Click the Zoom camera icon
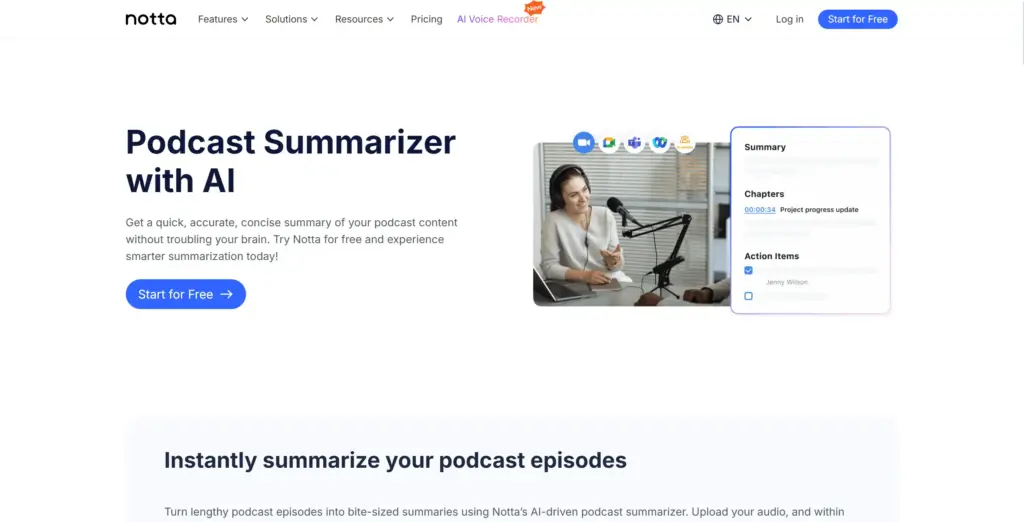 (584, 143)
